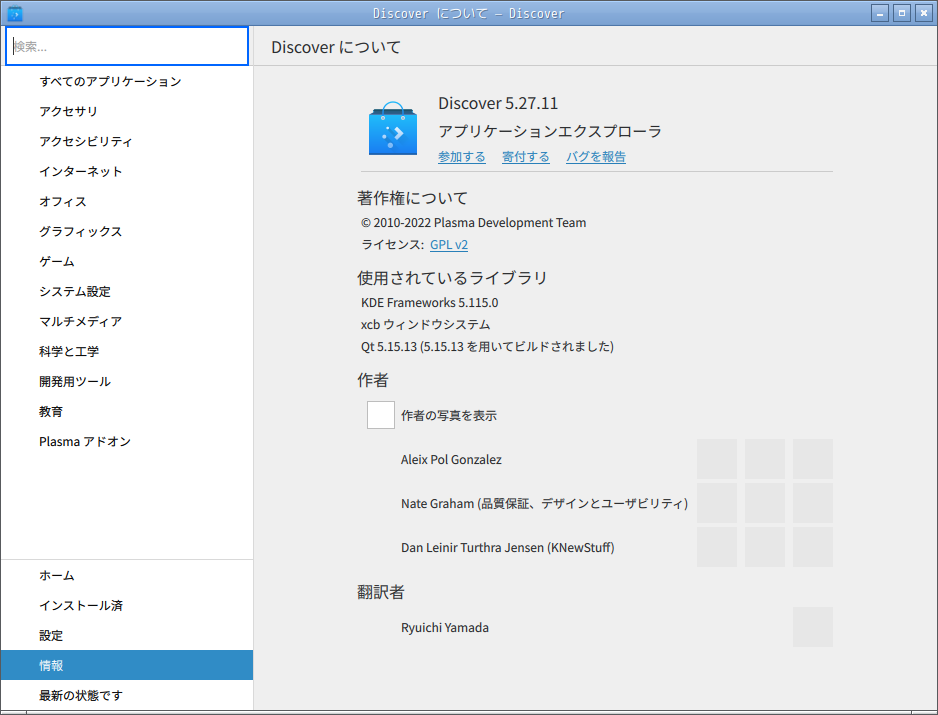Select the アクセサリ category
938x715 pixels.
click(x=127, y=111)
